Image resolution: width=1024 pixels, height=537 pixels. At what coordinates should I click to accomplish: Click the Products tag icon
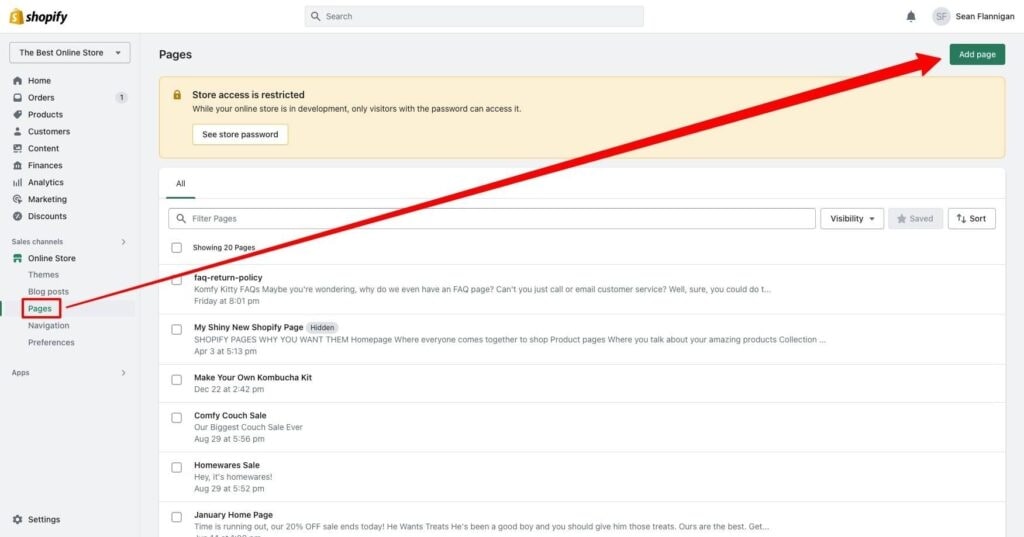[x=18, y=114]
